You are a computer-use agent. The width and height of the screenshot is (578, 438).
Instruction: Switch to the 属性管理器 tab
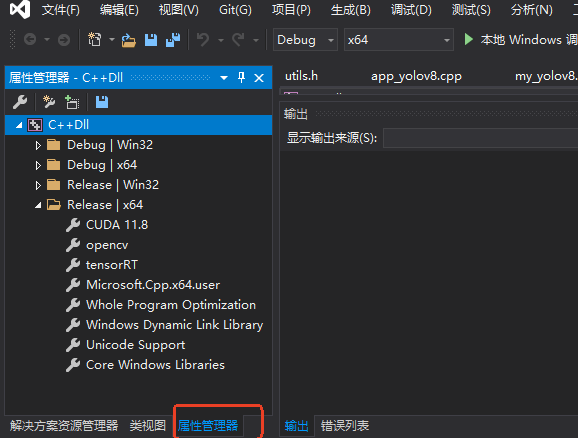[208, 426]
